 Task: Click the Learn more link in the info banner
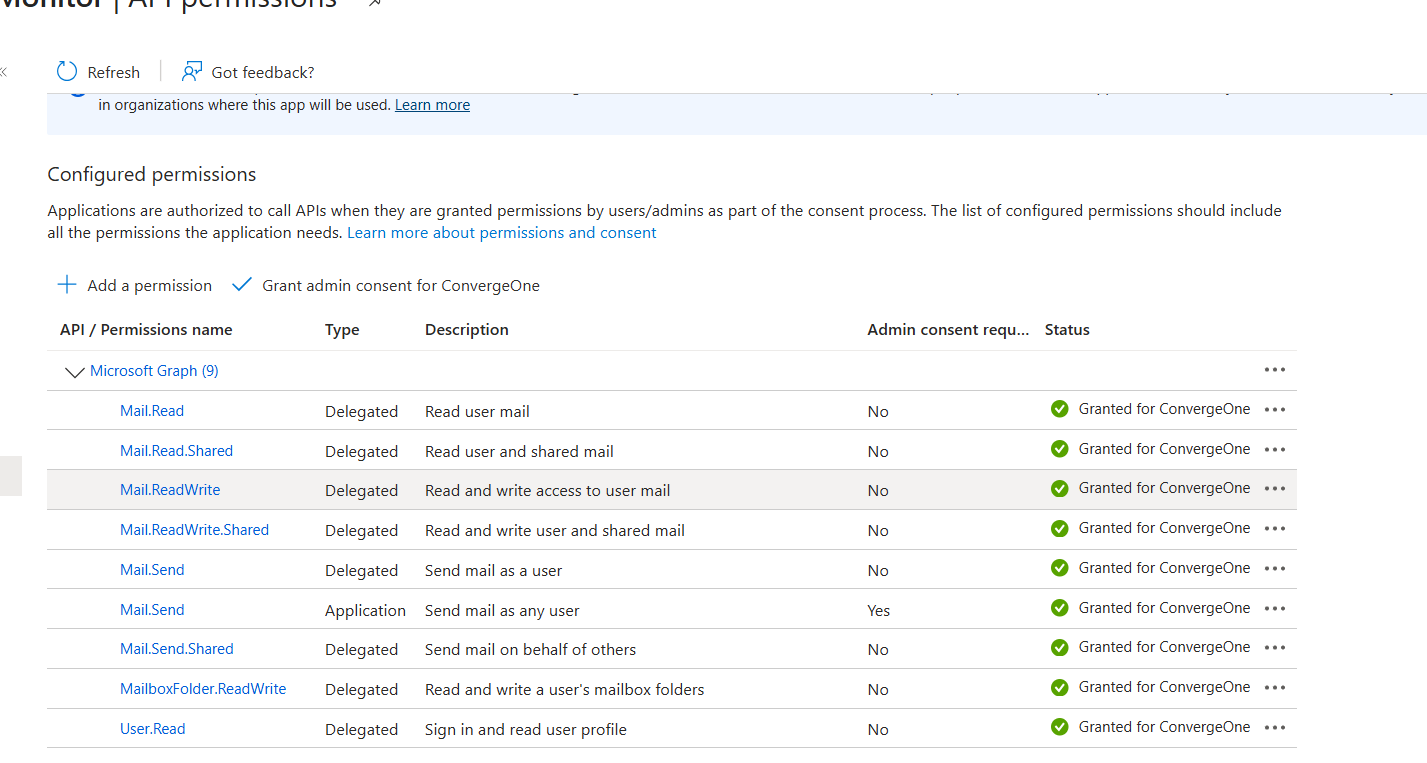[x=432, y=105]
